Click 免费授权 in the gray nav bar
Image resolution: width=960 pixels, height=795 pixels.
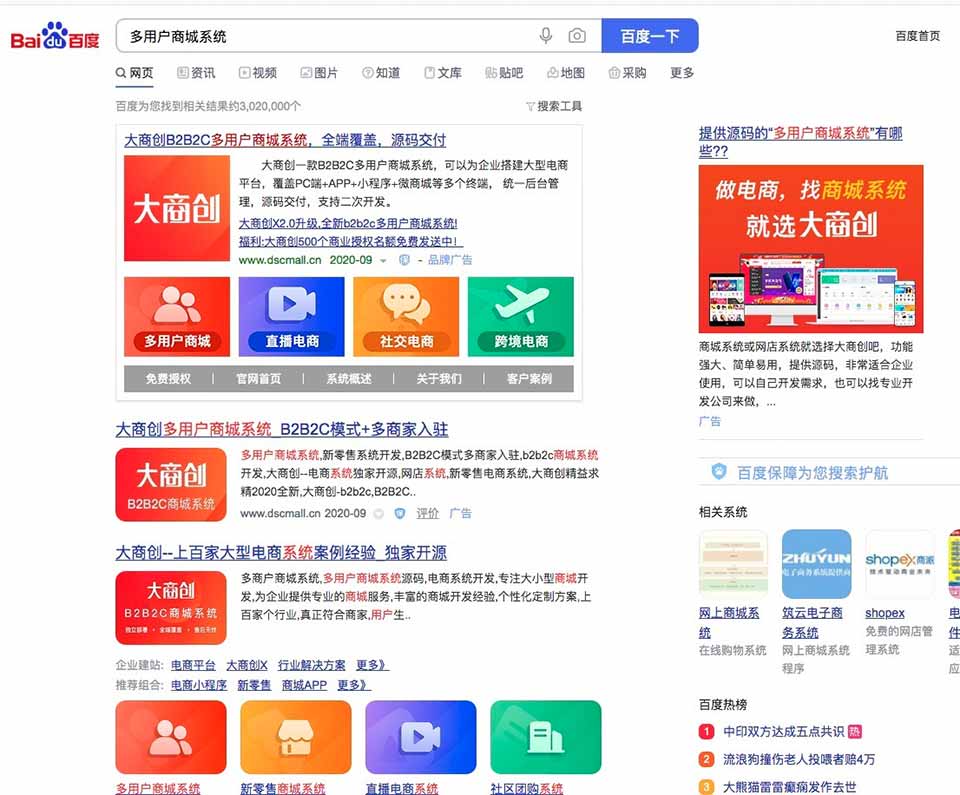[168, 379]
